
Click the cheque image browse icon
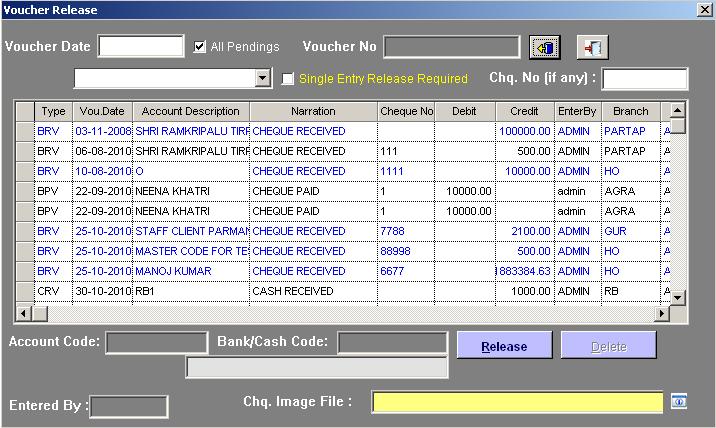pos(679,401)
